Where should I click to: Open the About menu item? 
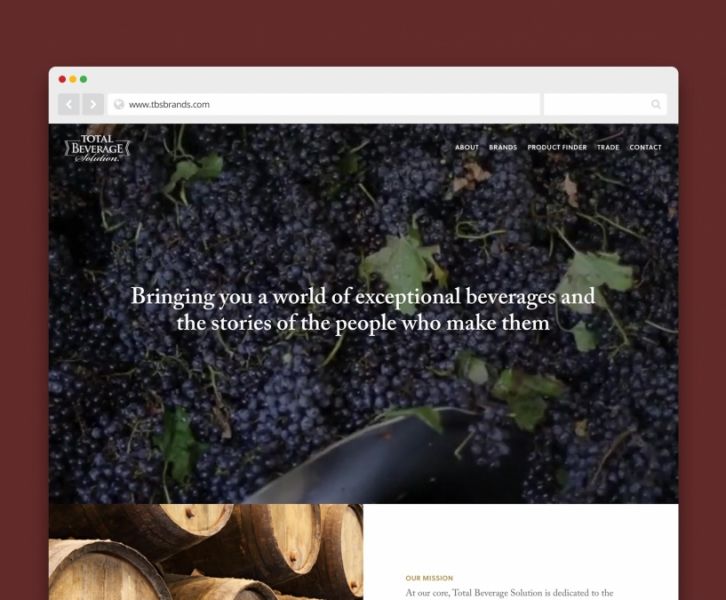click(467, 147)
